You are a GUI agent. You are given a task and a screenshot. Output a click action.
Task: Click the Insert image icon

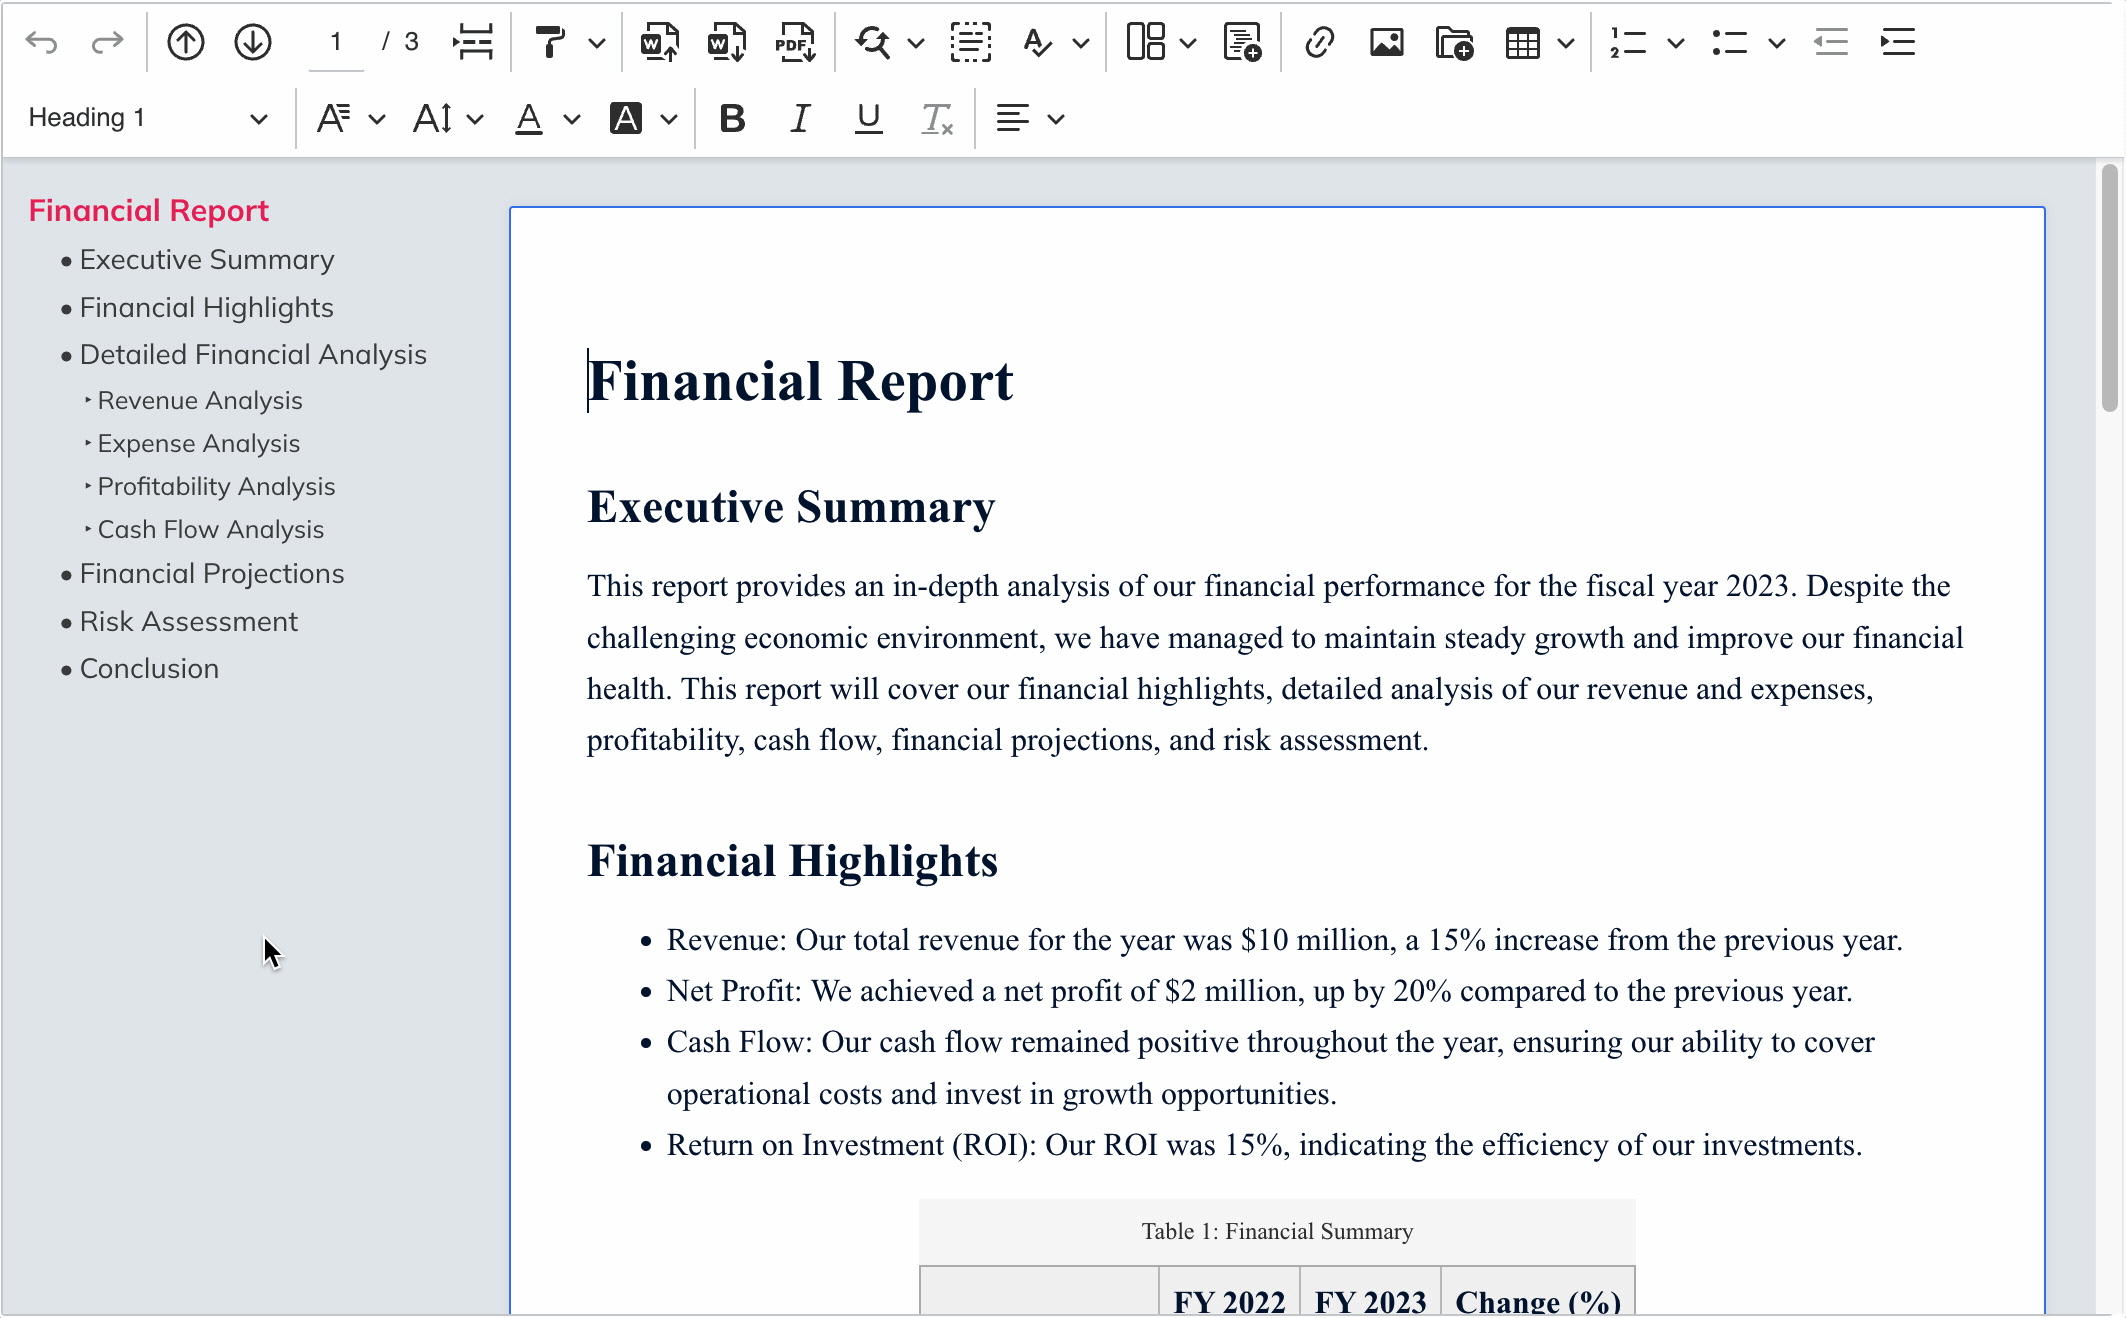tap(1386, 43)
